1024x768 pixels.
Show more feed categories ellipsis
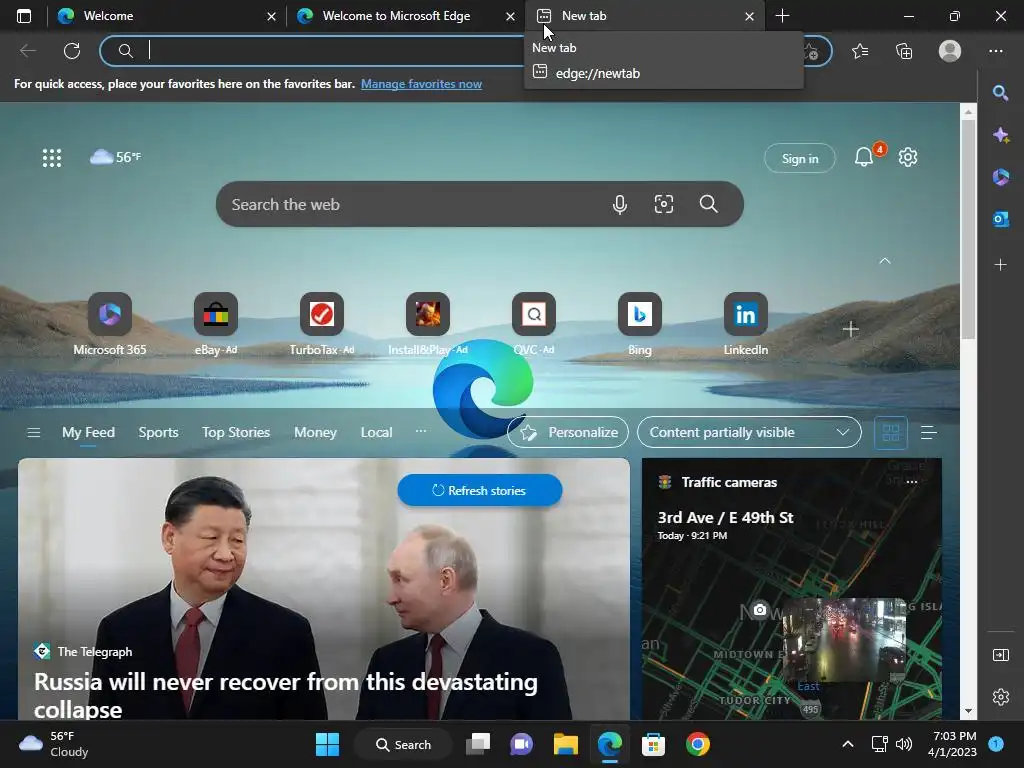click(421, 431)
